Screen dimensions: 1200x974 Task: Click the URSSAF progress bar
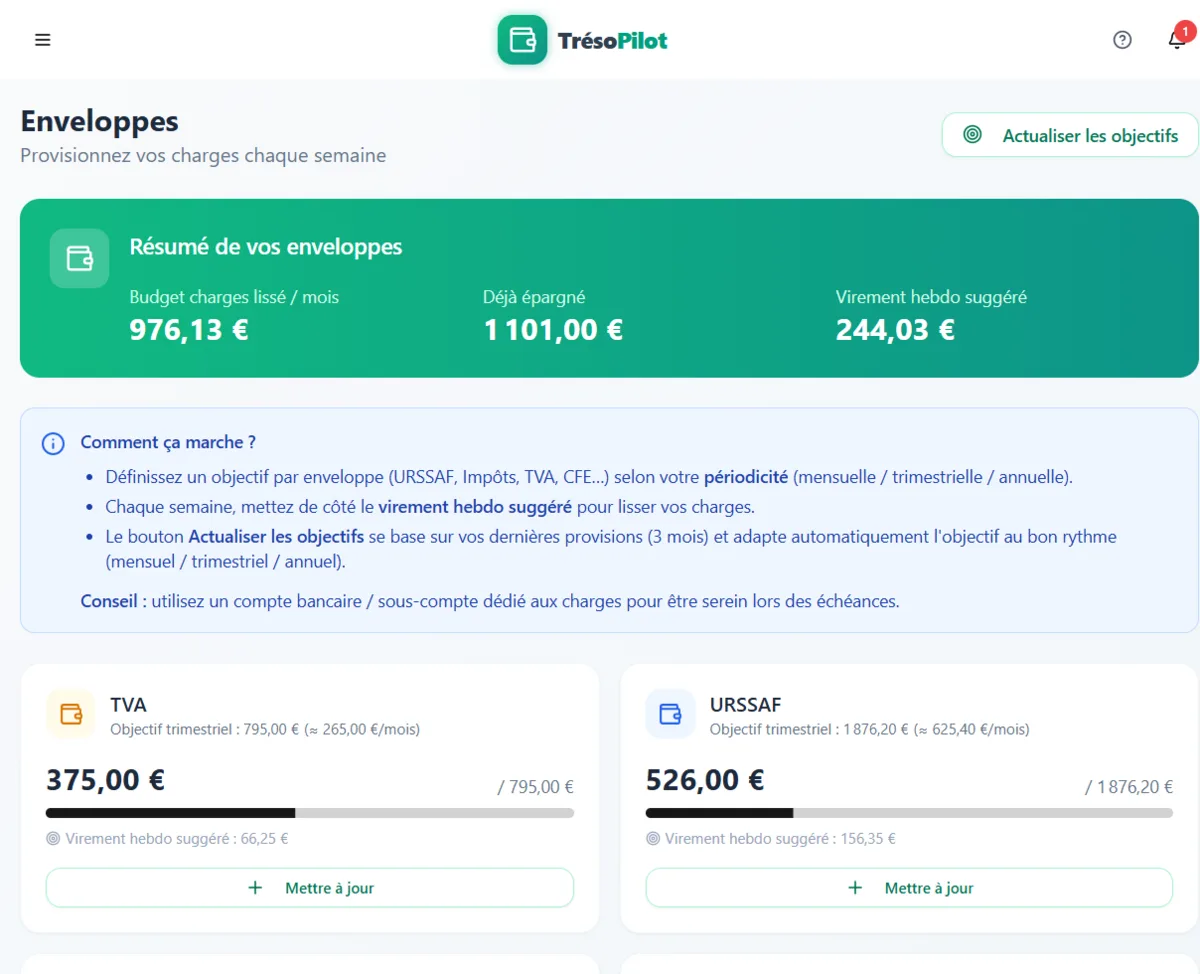[908, 812]
